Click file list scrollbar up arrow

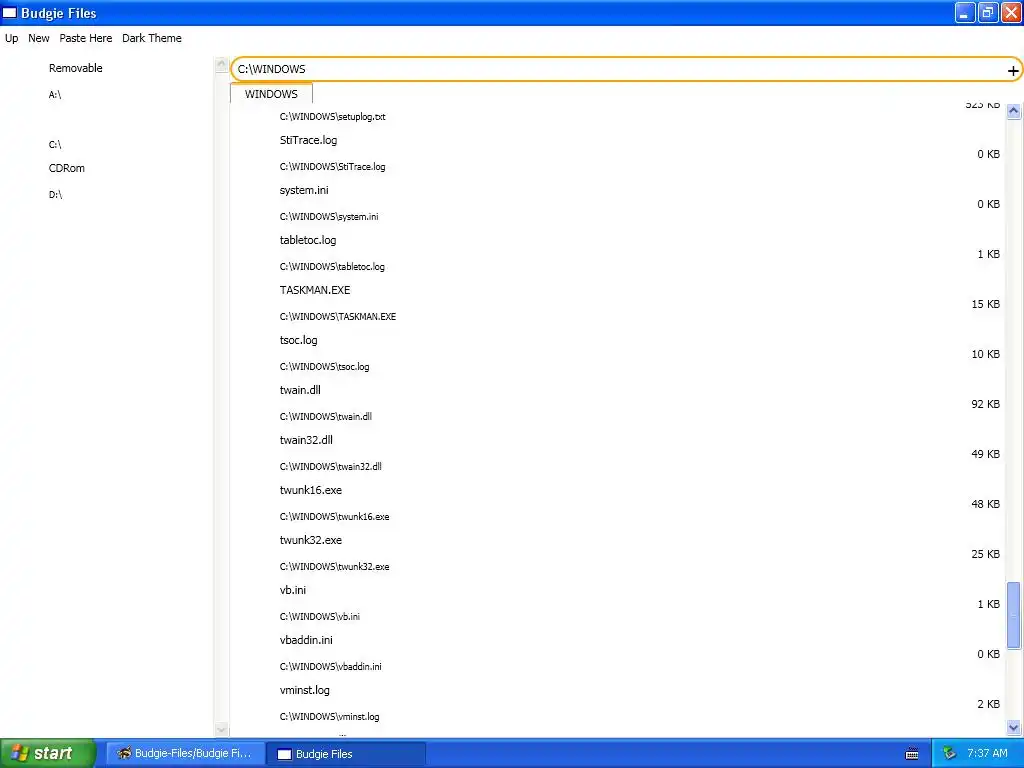pyautogui.click(x=1014, y=111)
